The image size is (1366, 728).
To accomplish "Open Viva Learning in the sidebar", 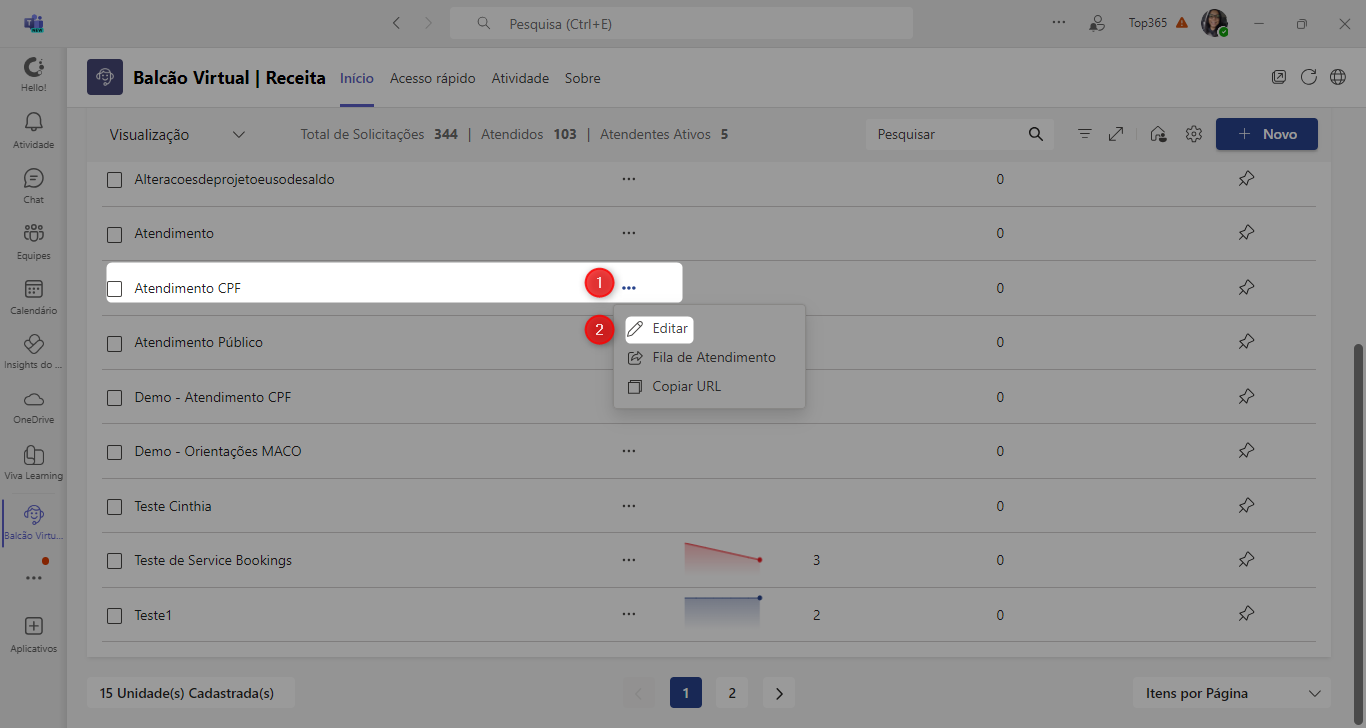I will coord(33,462).
